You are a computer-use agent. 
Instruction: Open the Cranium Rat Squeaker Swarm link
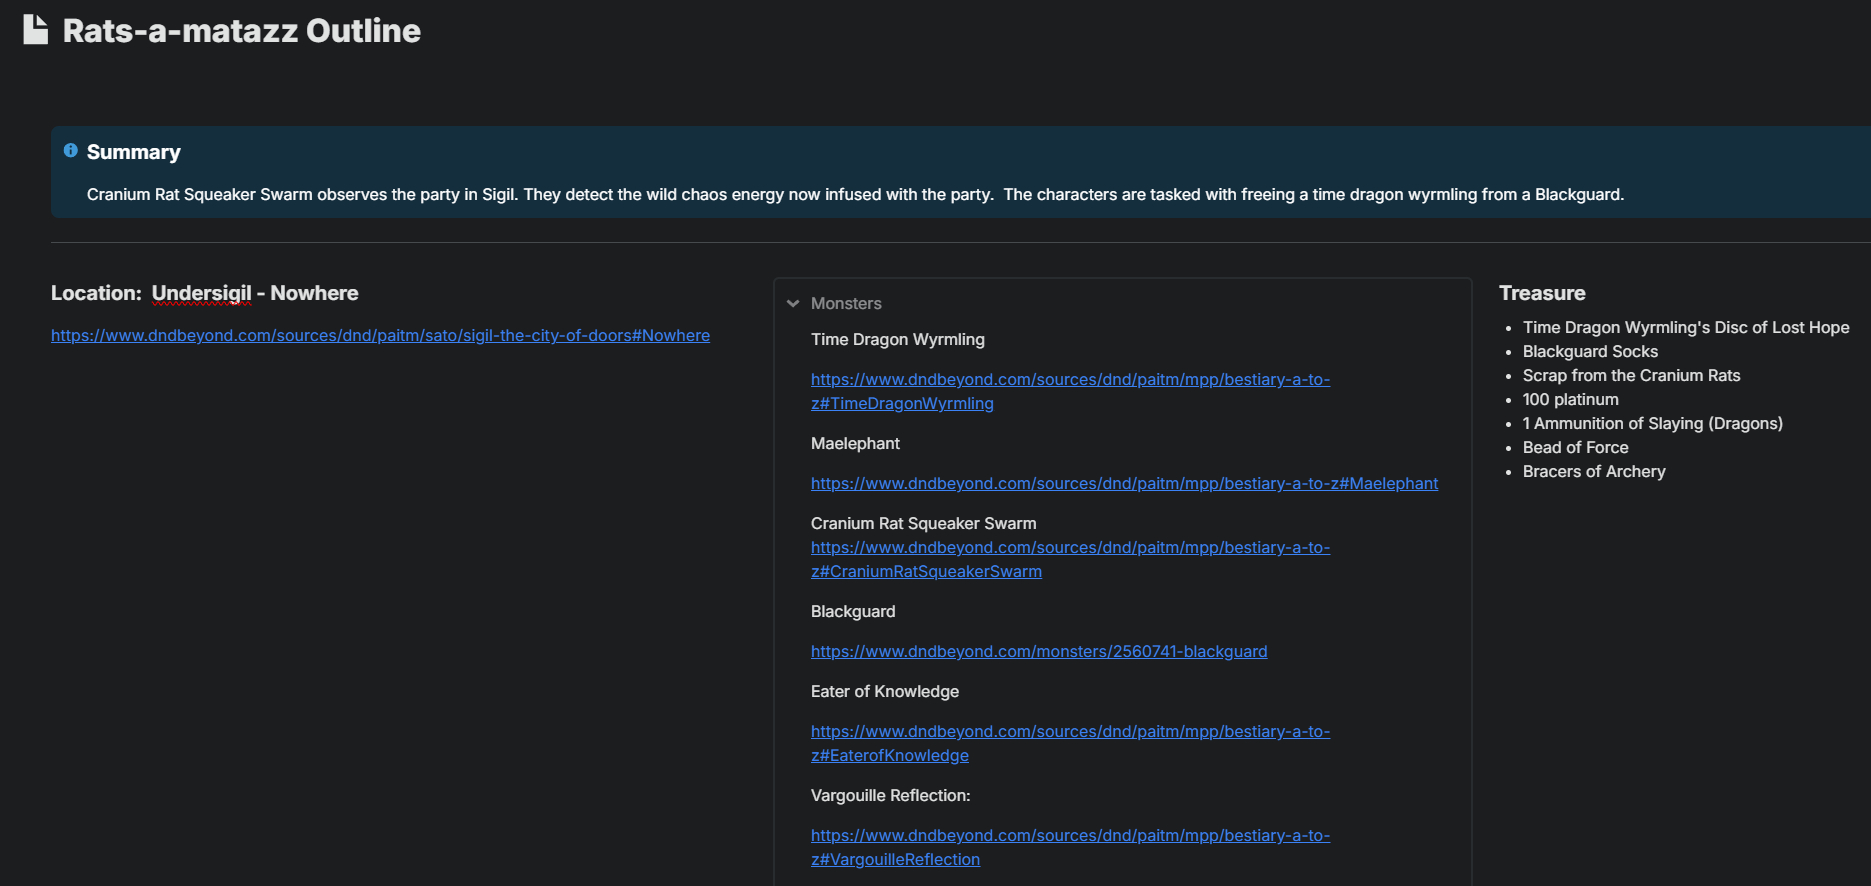tap(1069, 548)
